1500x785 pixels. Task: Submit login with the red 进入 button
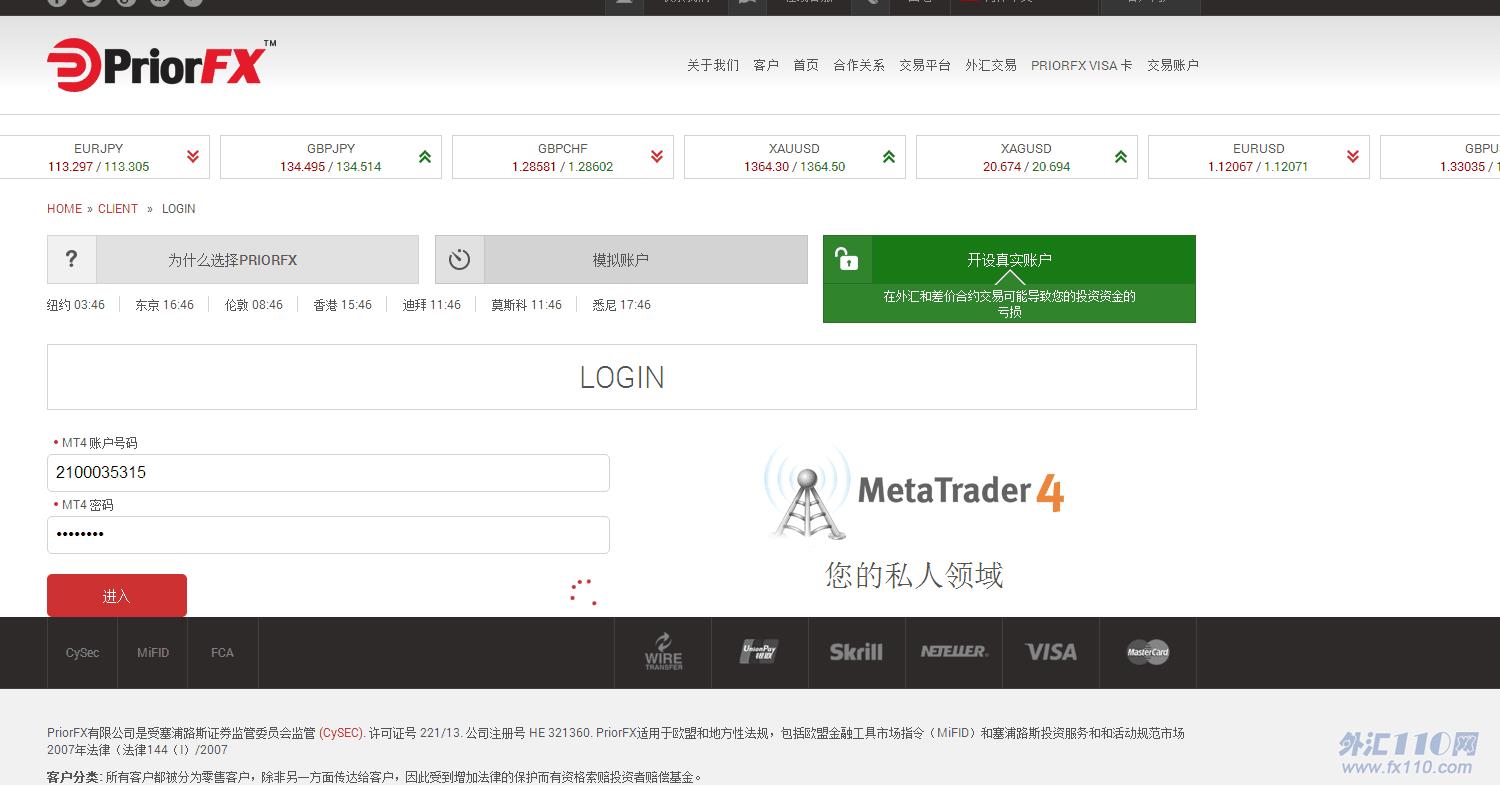click(x=117, y=595)
